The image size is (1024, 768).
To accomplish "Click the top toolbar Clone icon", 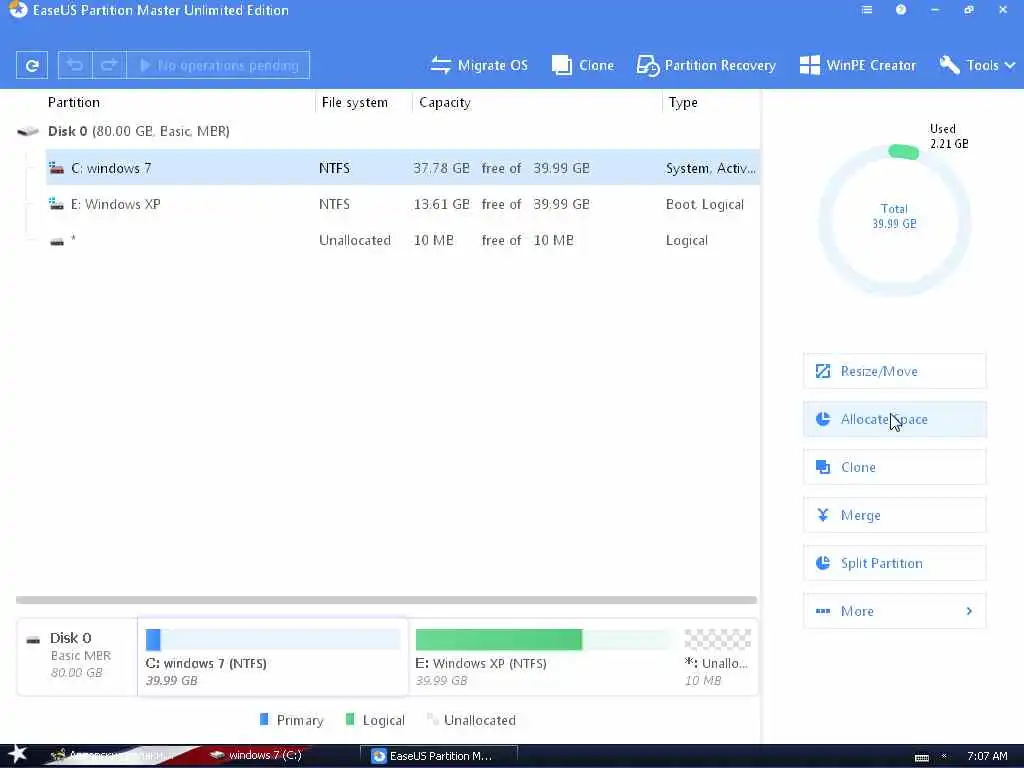I will pyautogui.click(x=562, y=65).
